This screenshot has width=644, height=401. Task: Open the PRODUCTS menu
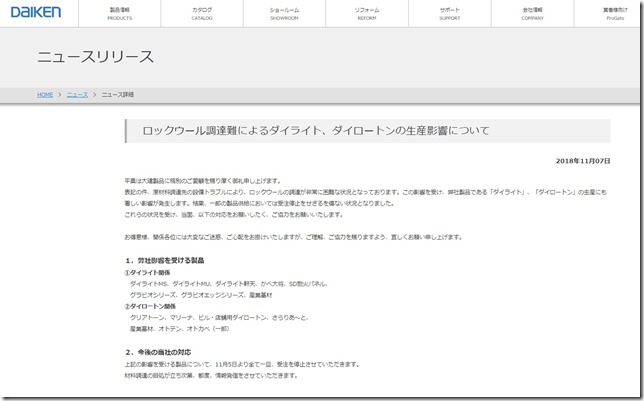pos(120,14)
